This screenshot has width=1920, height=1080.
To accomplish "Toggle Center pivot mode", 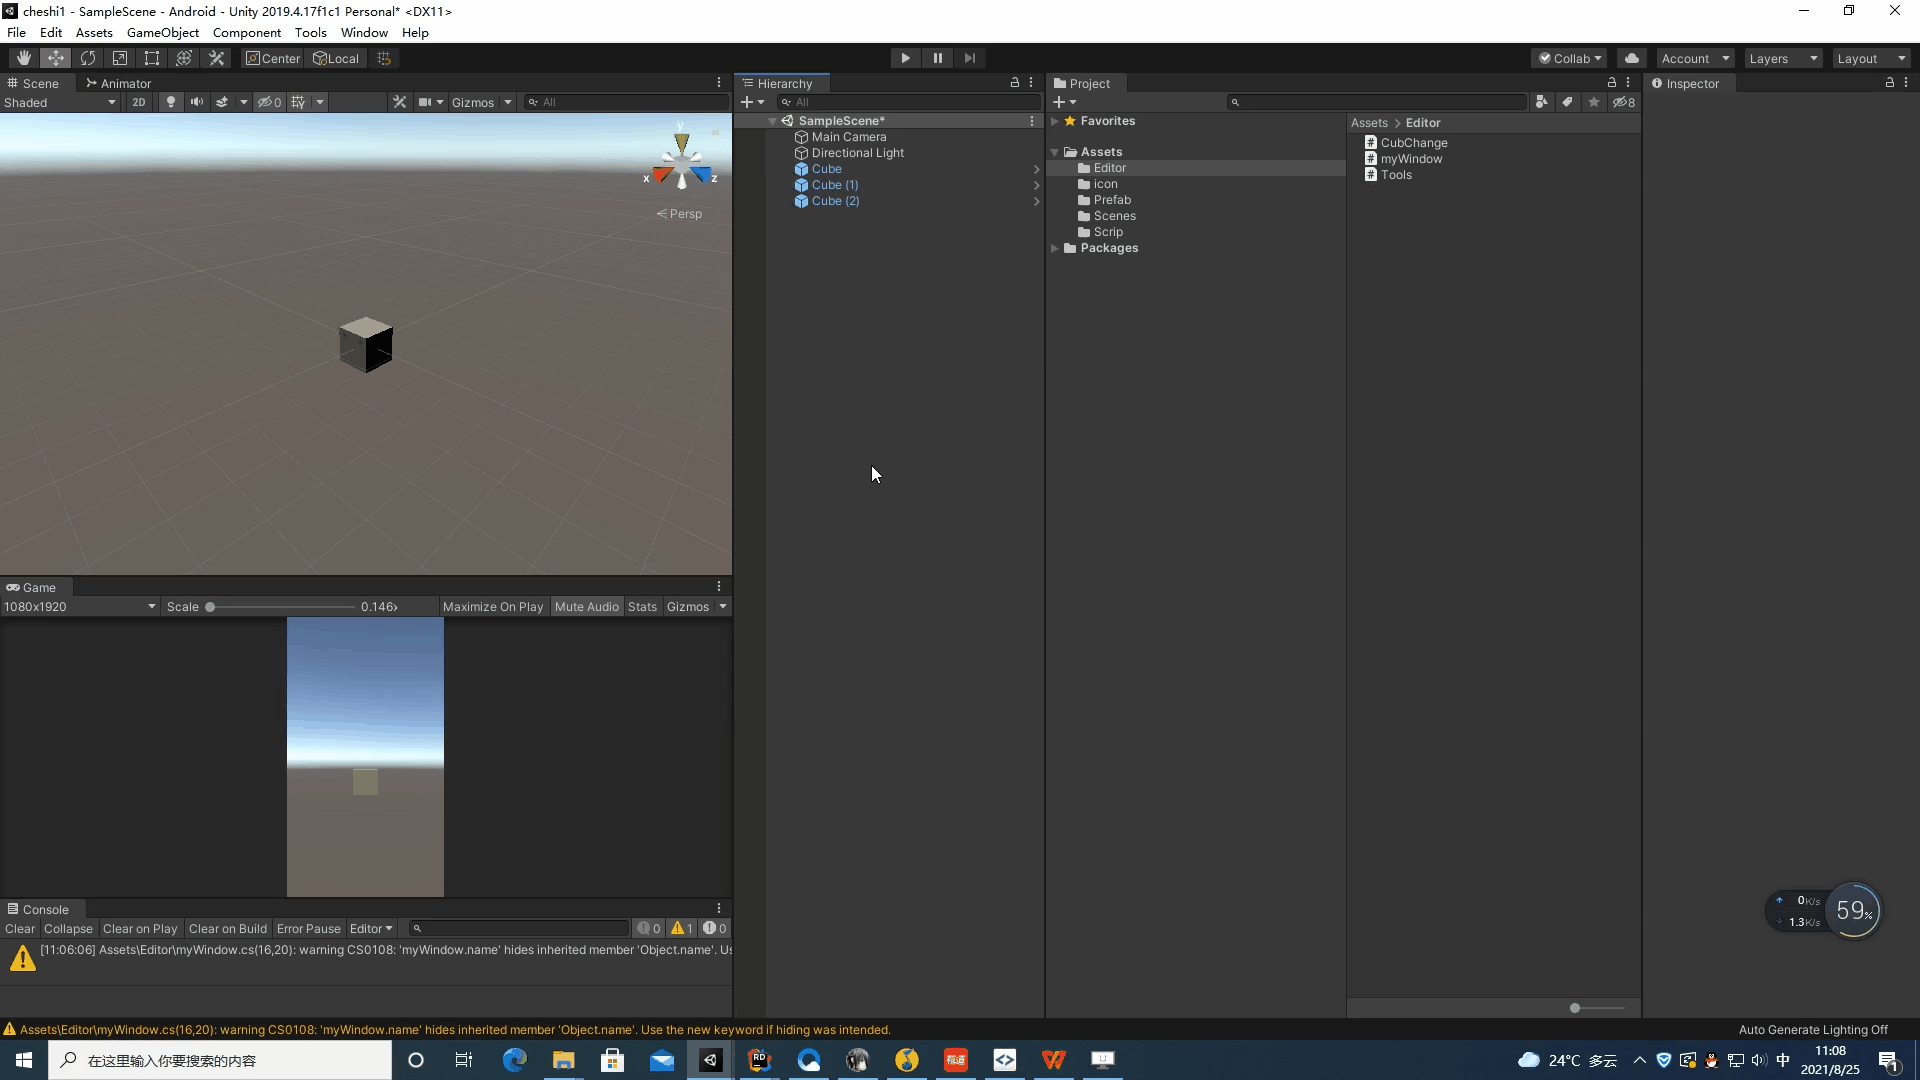I will point(273,58).
